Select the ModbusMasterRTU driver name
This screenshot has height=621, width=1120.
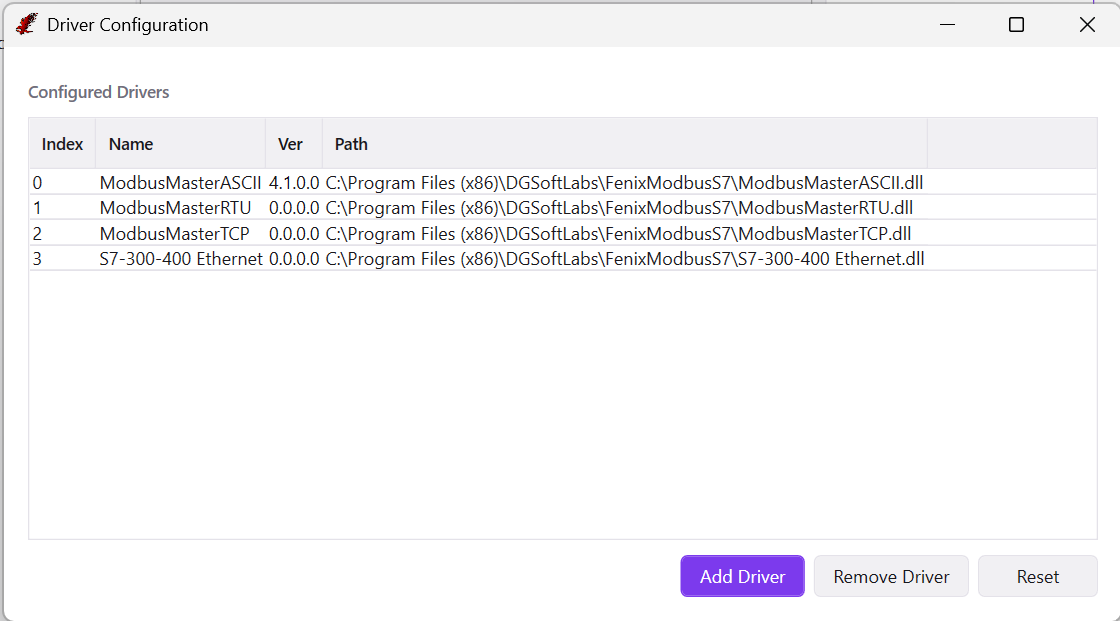[x=175, y=208]
